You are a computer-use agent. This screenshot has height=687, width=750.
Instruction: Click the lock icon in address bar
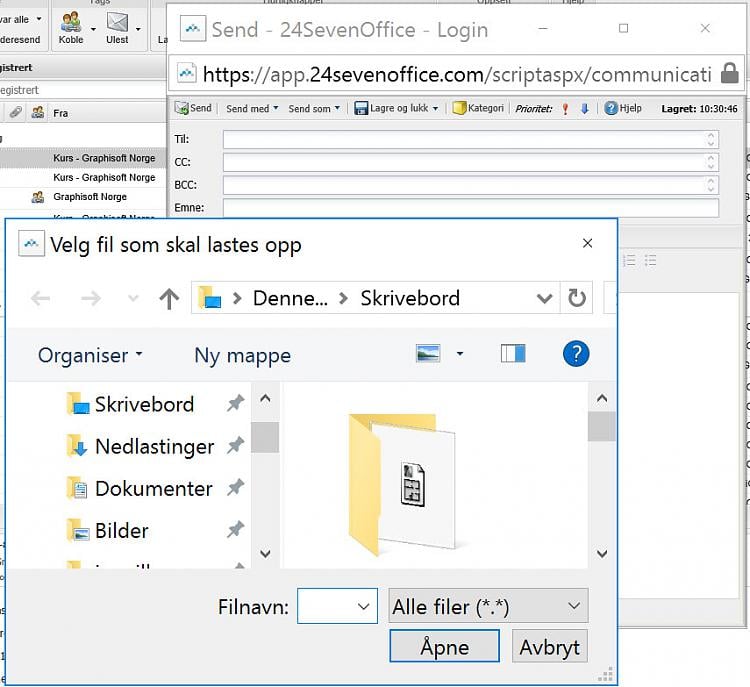pyautogui.click(x=729, y=73)
